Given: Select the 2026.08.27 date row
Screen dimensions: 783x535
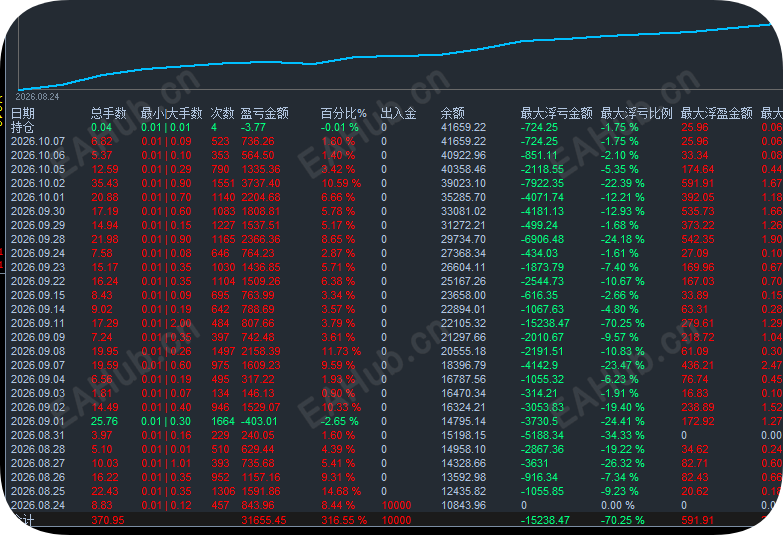Looking at the screenshot, I should pyautogui.click(x=38, y=463).
